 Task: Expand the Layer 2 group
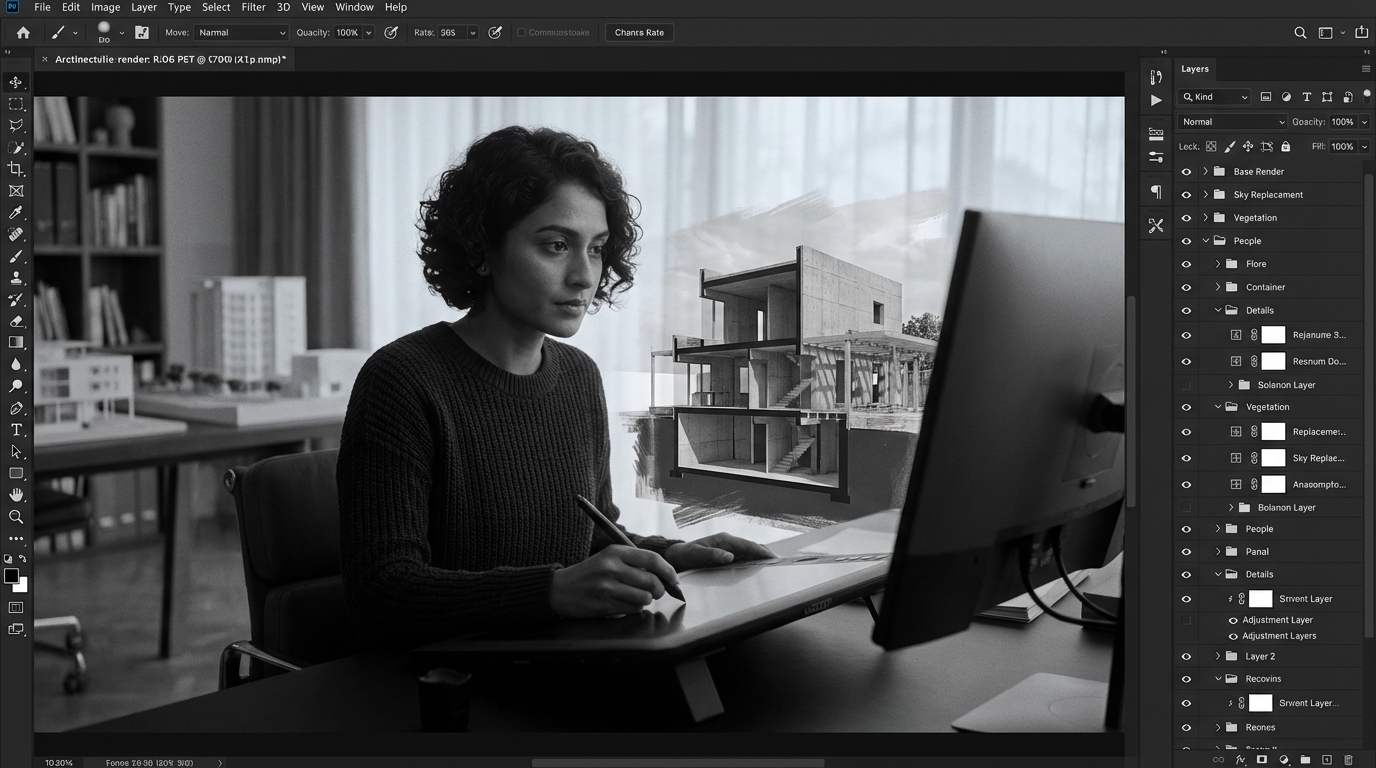point(1217,656)
